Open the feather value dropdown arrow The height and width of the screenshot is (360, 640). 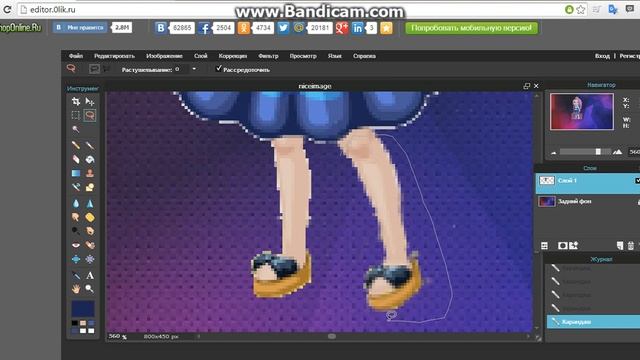coord(194,69)
